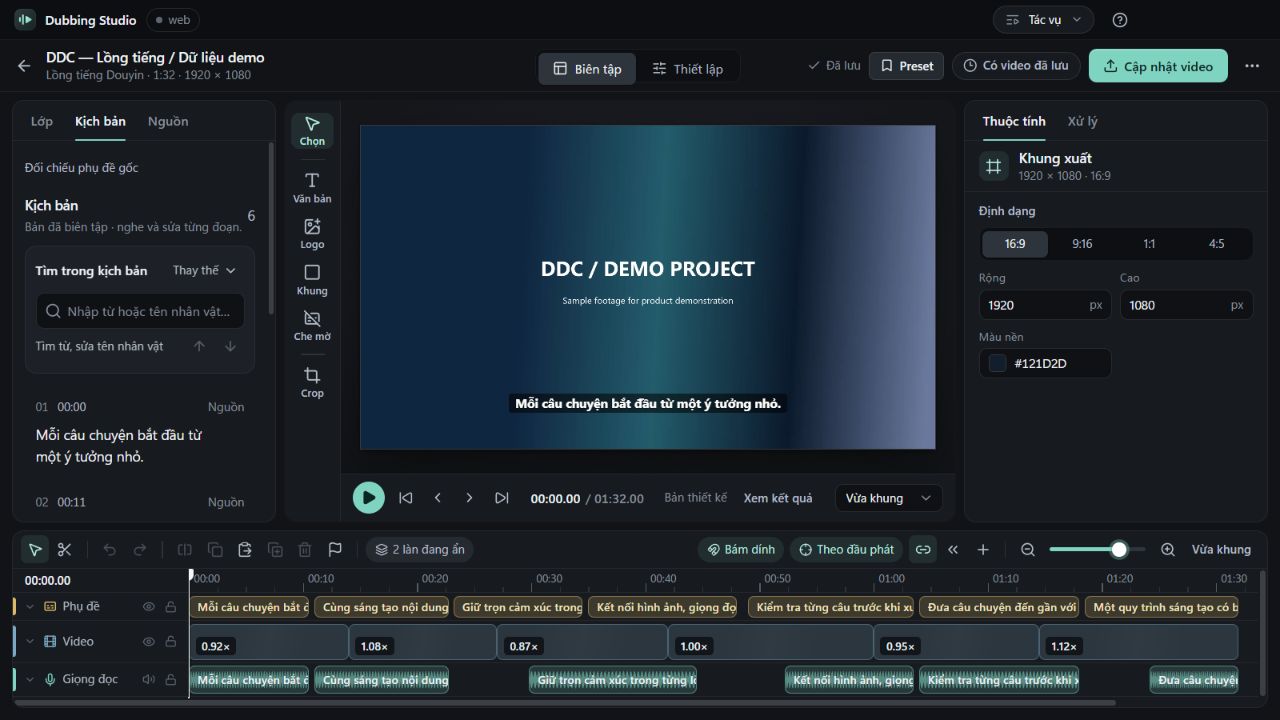Choose the Logo tool in the canvas toolbar
The width and height of the screenshot is (1280, 720).
[x=312, y=233]
